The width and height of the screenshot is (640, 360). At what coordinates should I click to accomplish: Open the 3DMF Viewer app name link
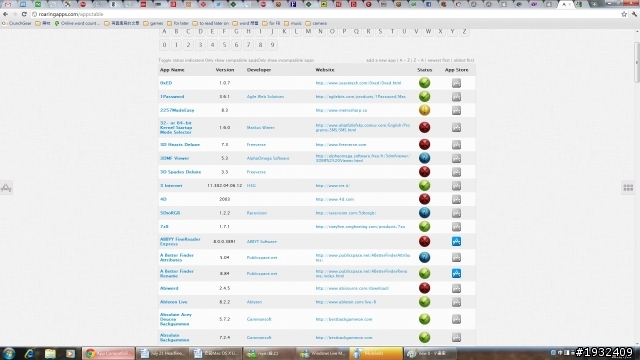pyautogui.click(x=174, y=158)
